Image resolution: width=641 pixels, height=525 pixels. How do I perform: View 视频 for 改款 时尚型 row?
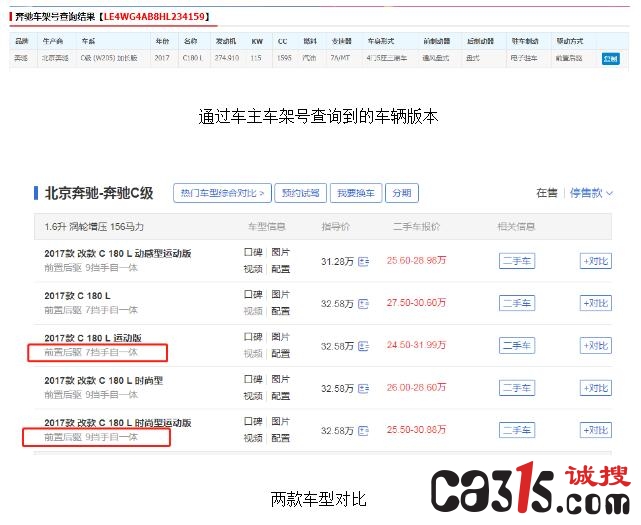coord(253,396)
